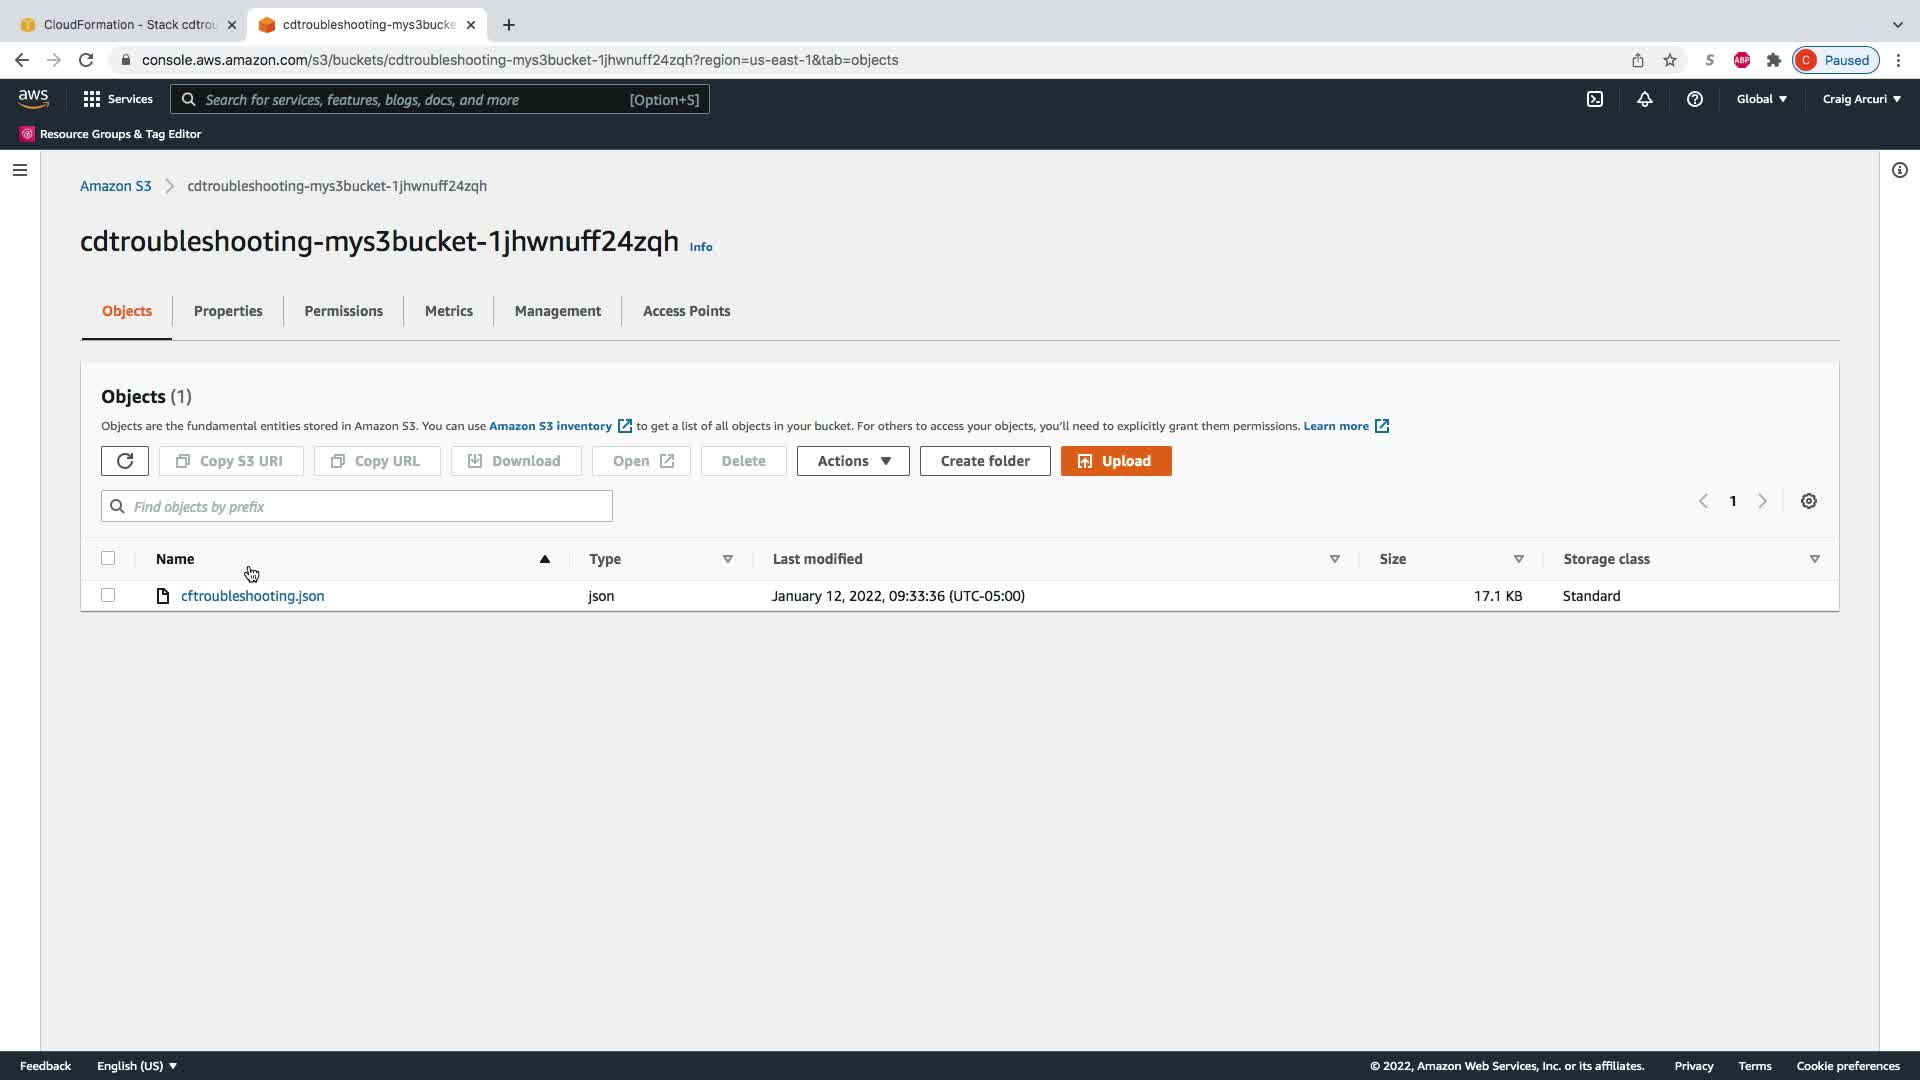Viewport: 1920px width, 1080px height.
Task: Click the AWS logo home icon
Action: coord(33,98)
